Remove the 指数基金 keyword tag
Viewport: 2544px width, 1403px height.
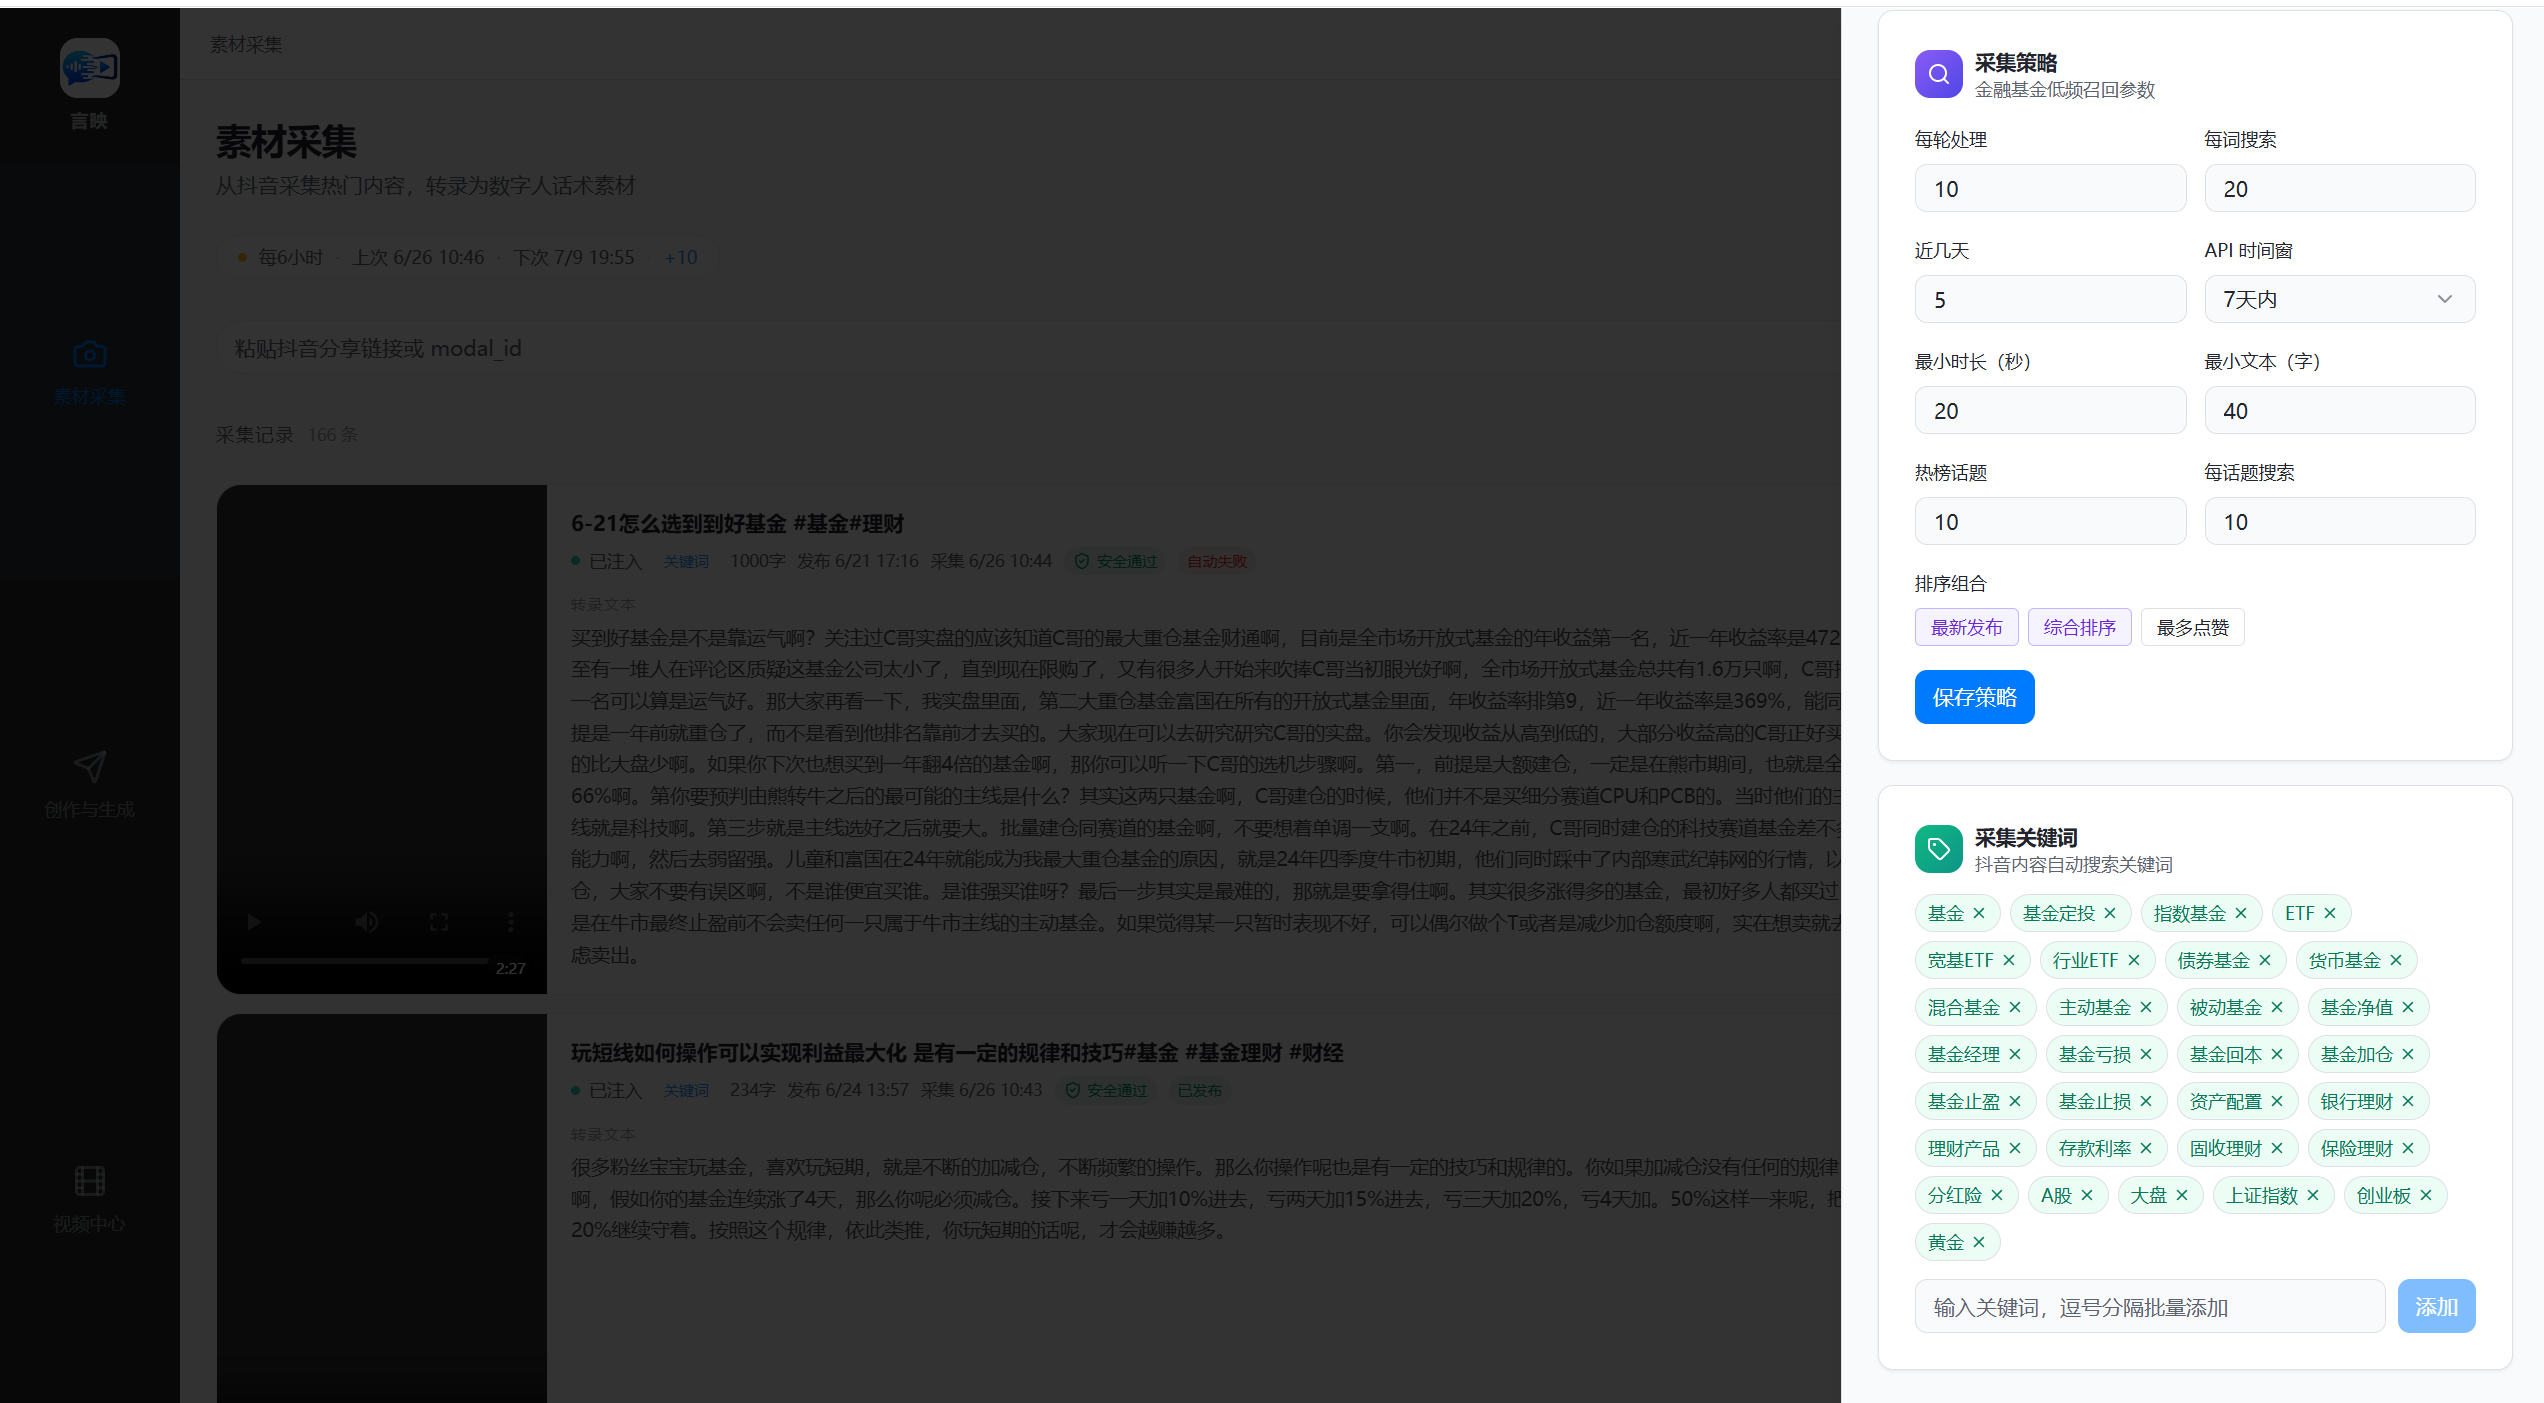point(2240,913)
